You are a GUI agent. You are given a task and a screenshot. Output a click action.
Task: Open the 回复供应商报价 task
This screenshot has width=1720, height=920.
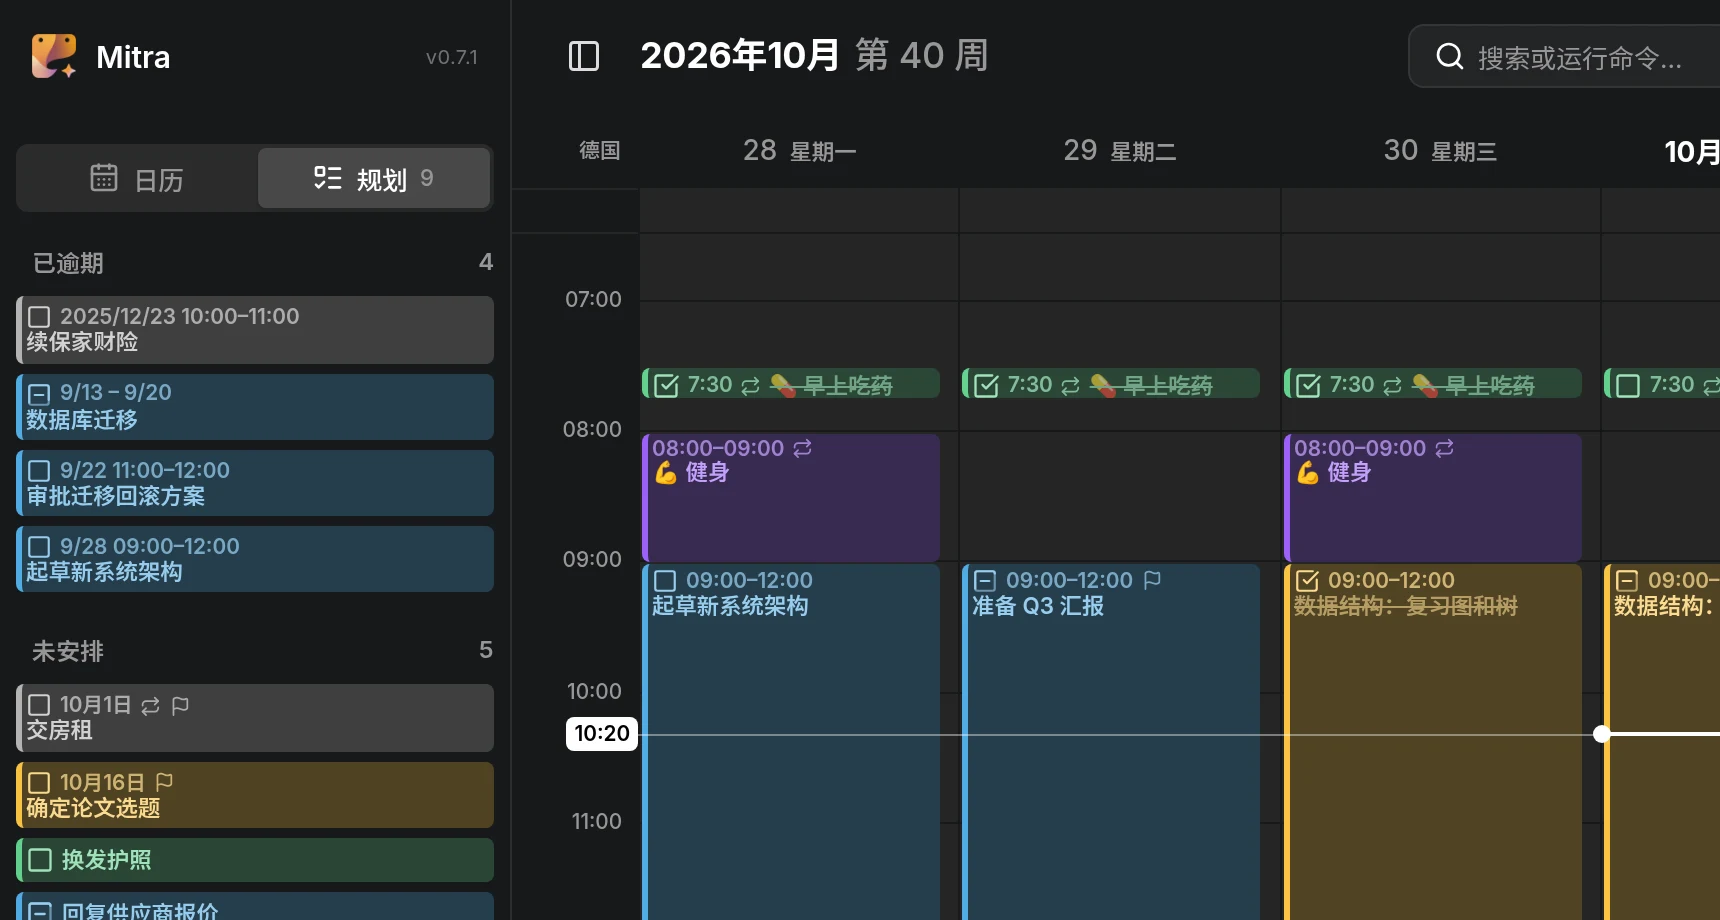256,906
